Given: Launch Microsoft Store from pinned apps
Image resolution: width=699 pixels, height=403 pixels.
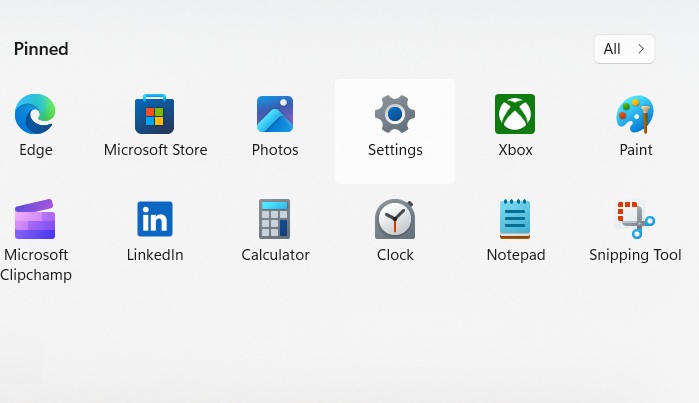Looking at the screenshot, I should point(155,125).
